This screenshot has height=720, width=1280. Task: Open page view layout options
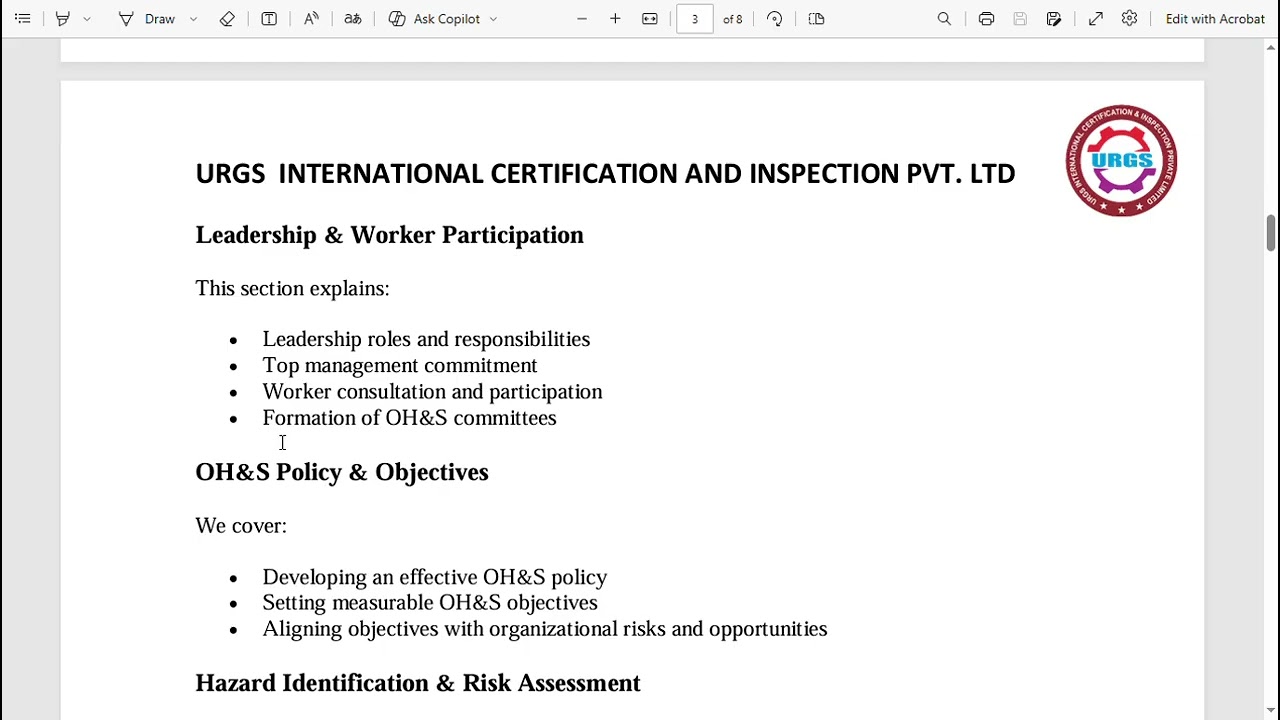(x=816, y=19)
